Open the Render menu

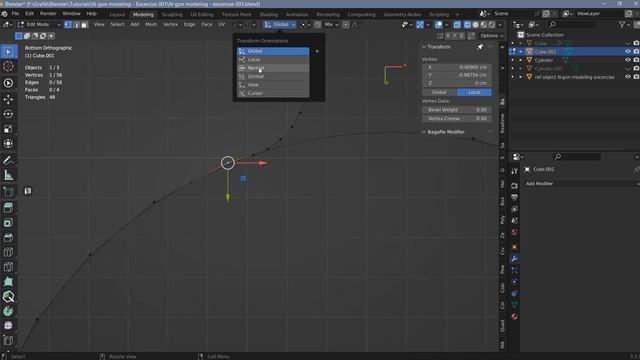click(48, 13)
